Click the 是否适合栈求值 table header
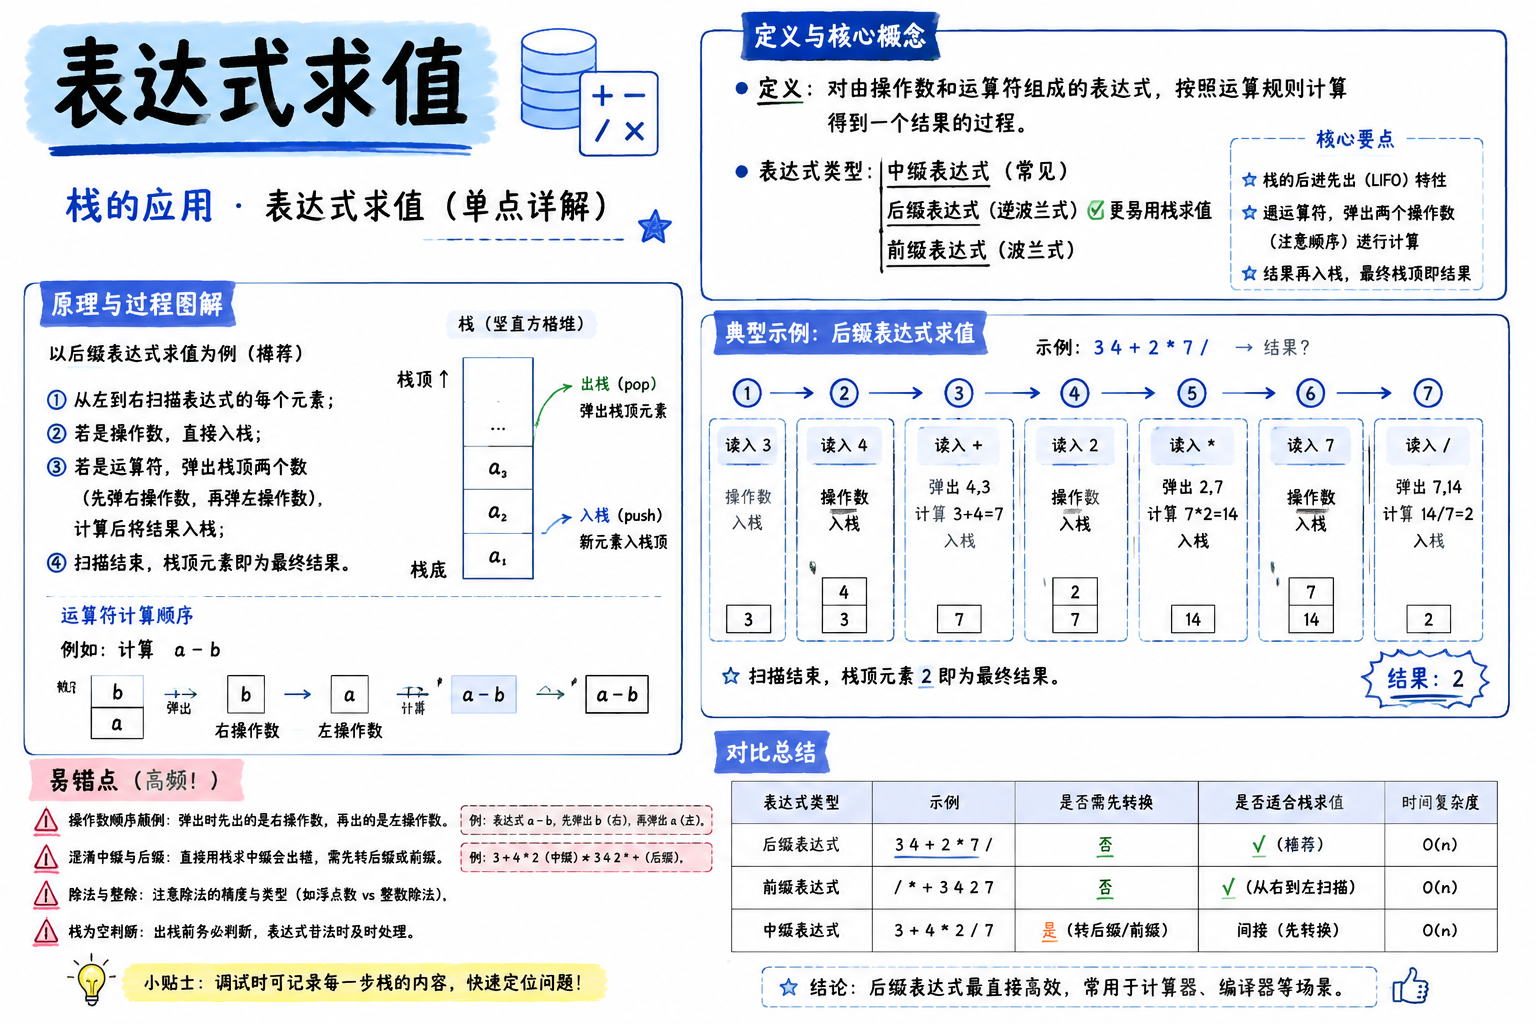The width and height of the screenshot is (1536, 1024). [1291, 802]
